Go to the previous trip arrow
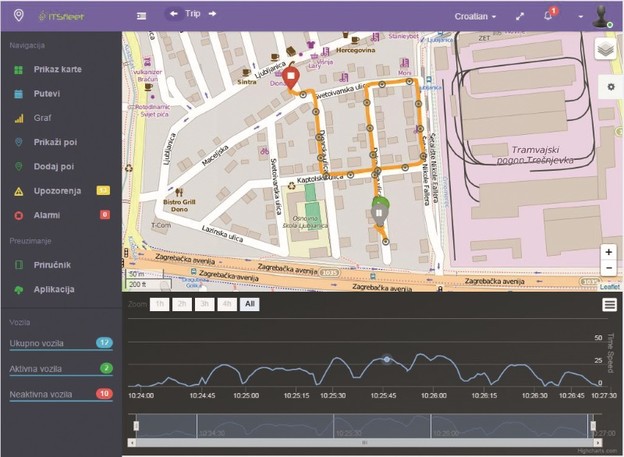 174,14
